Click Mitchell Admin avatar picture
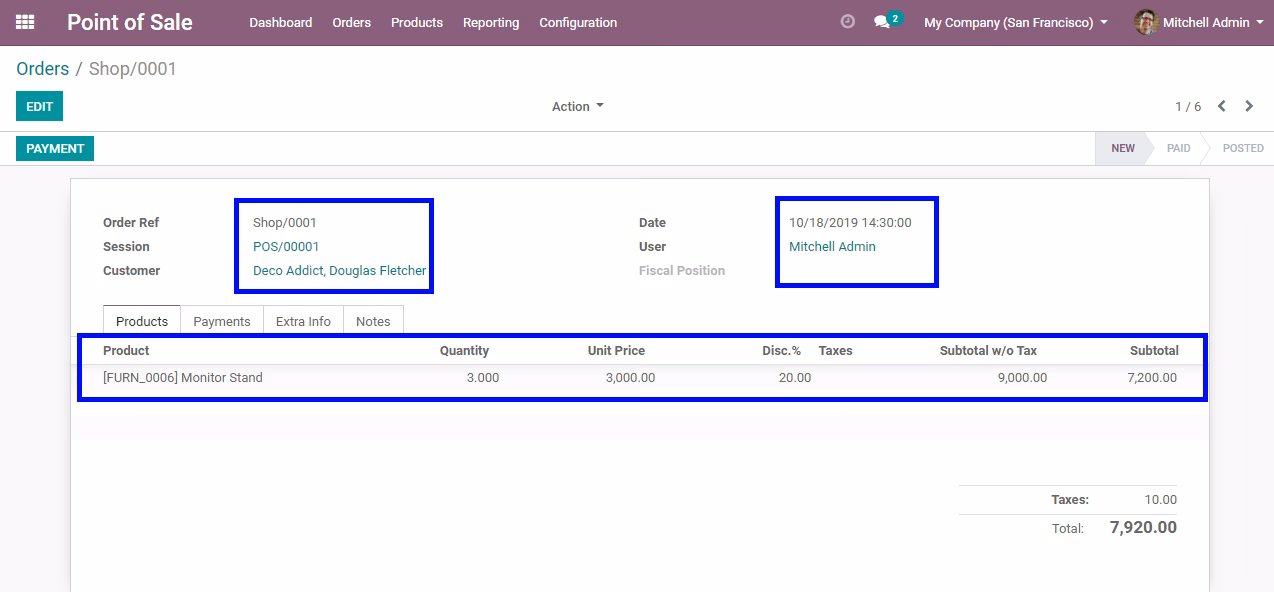The image size is (1274, 592). [x=1146, y=22]
